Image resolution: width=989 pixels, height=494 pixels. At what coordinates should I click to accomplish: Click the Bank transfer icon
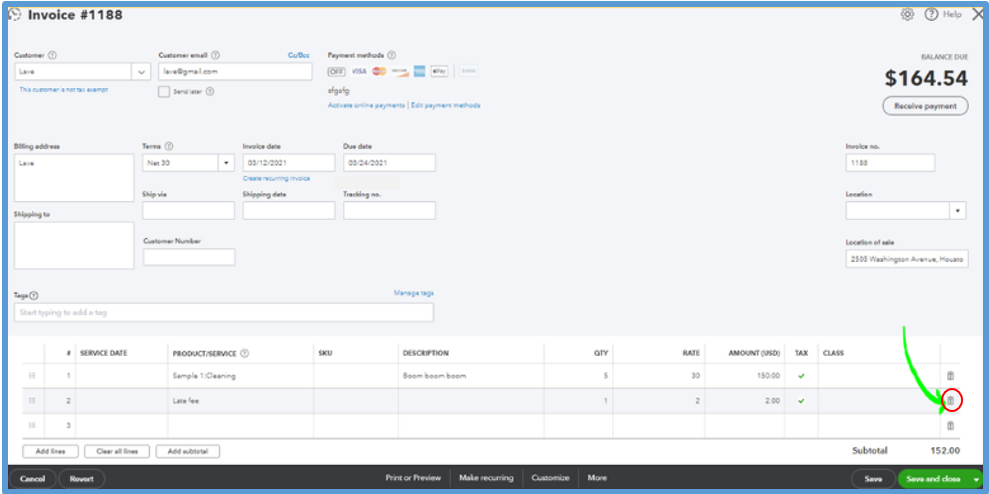[x=468, y=71]
